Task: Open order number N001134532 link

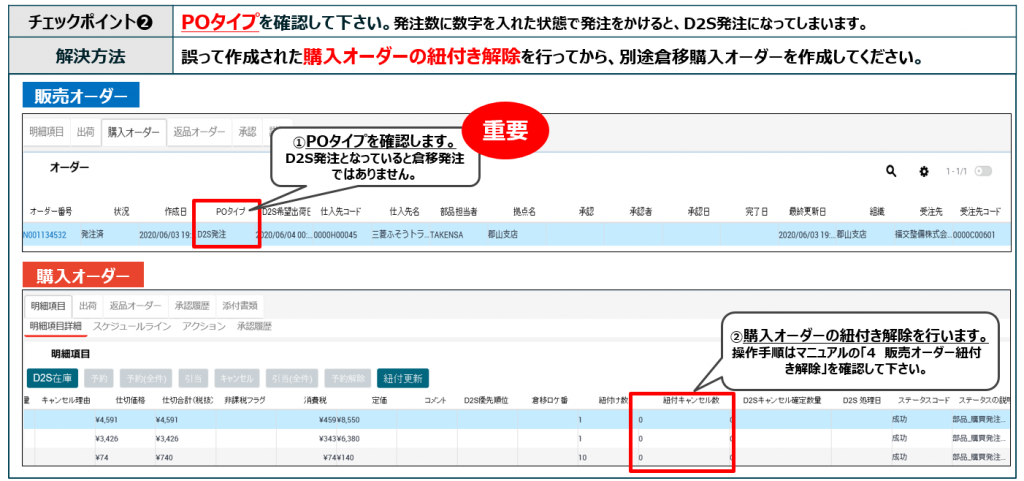Action: (x=47, y=234)
